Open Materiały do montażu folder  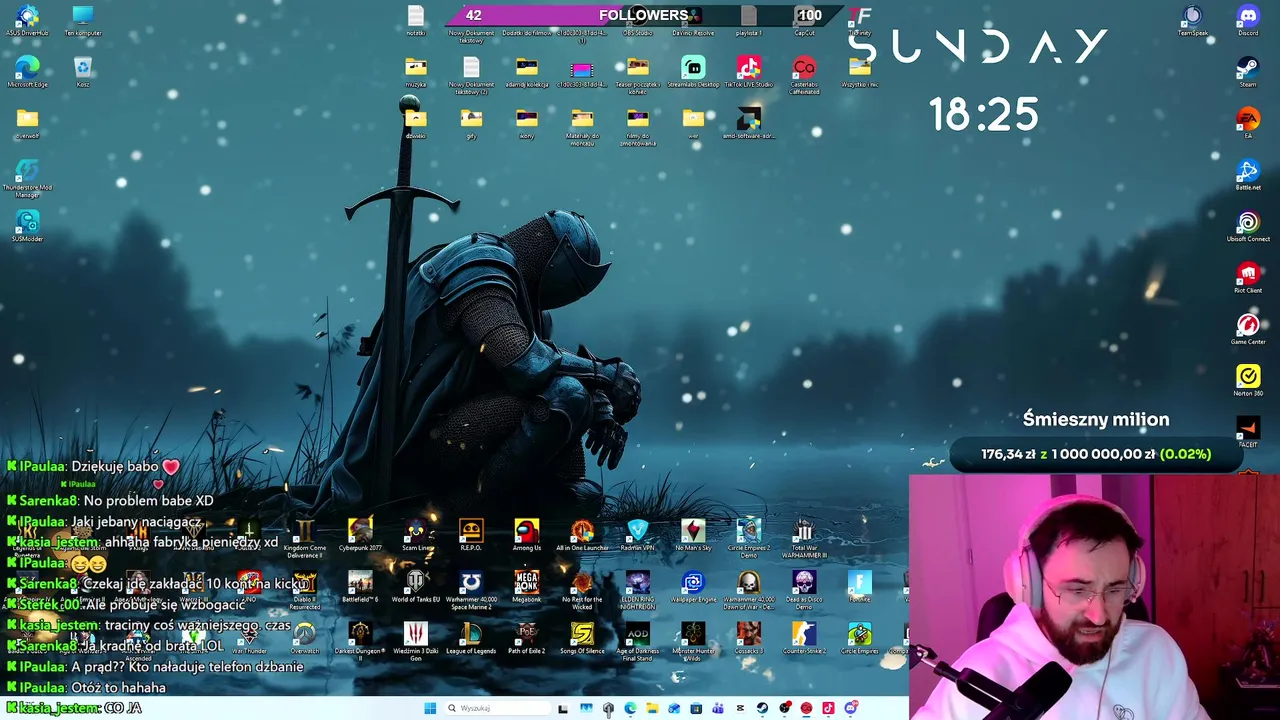pyautogui.click(x=582, y=127)
